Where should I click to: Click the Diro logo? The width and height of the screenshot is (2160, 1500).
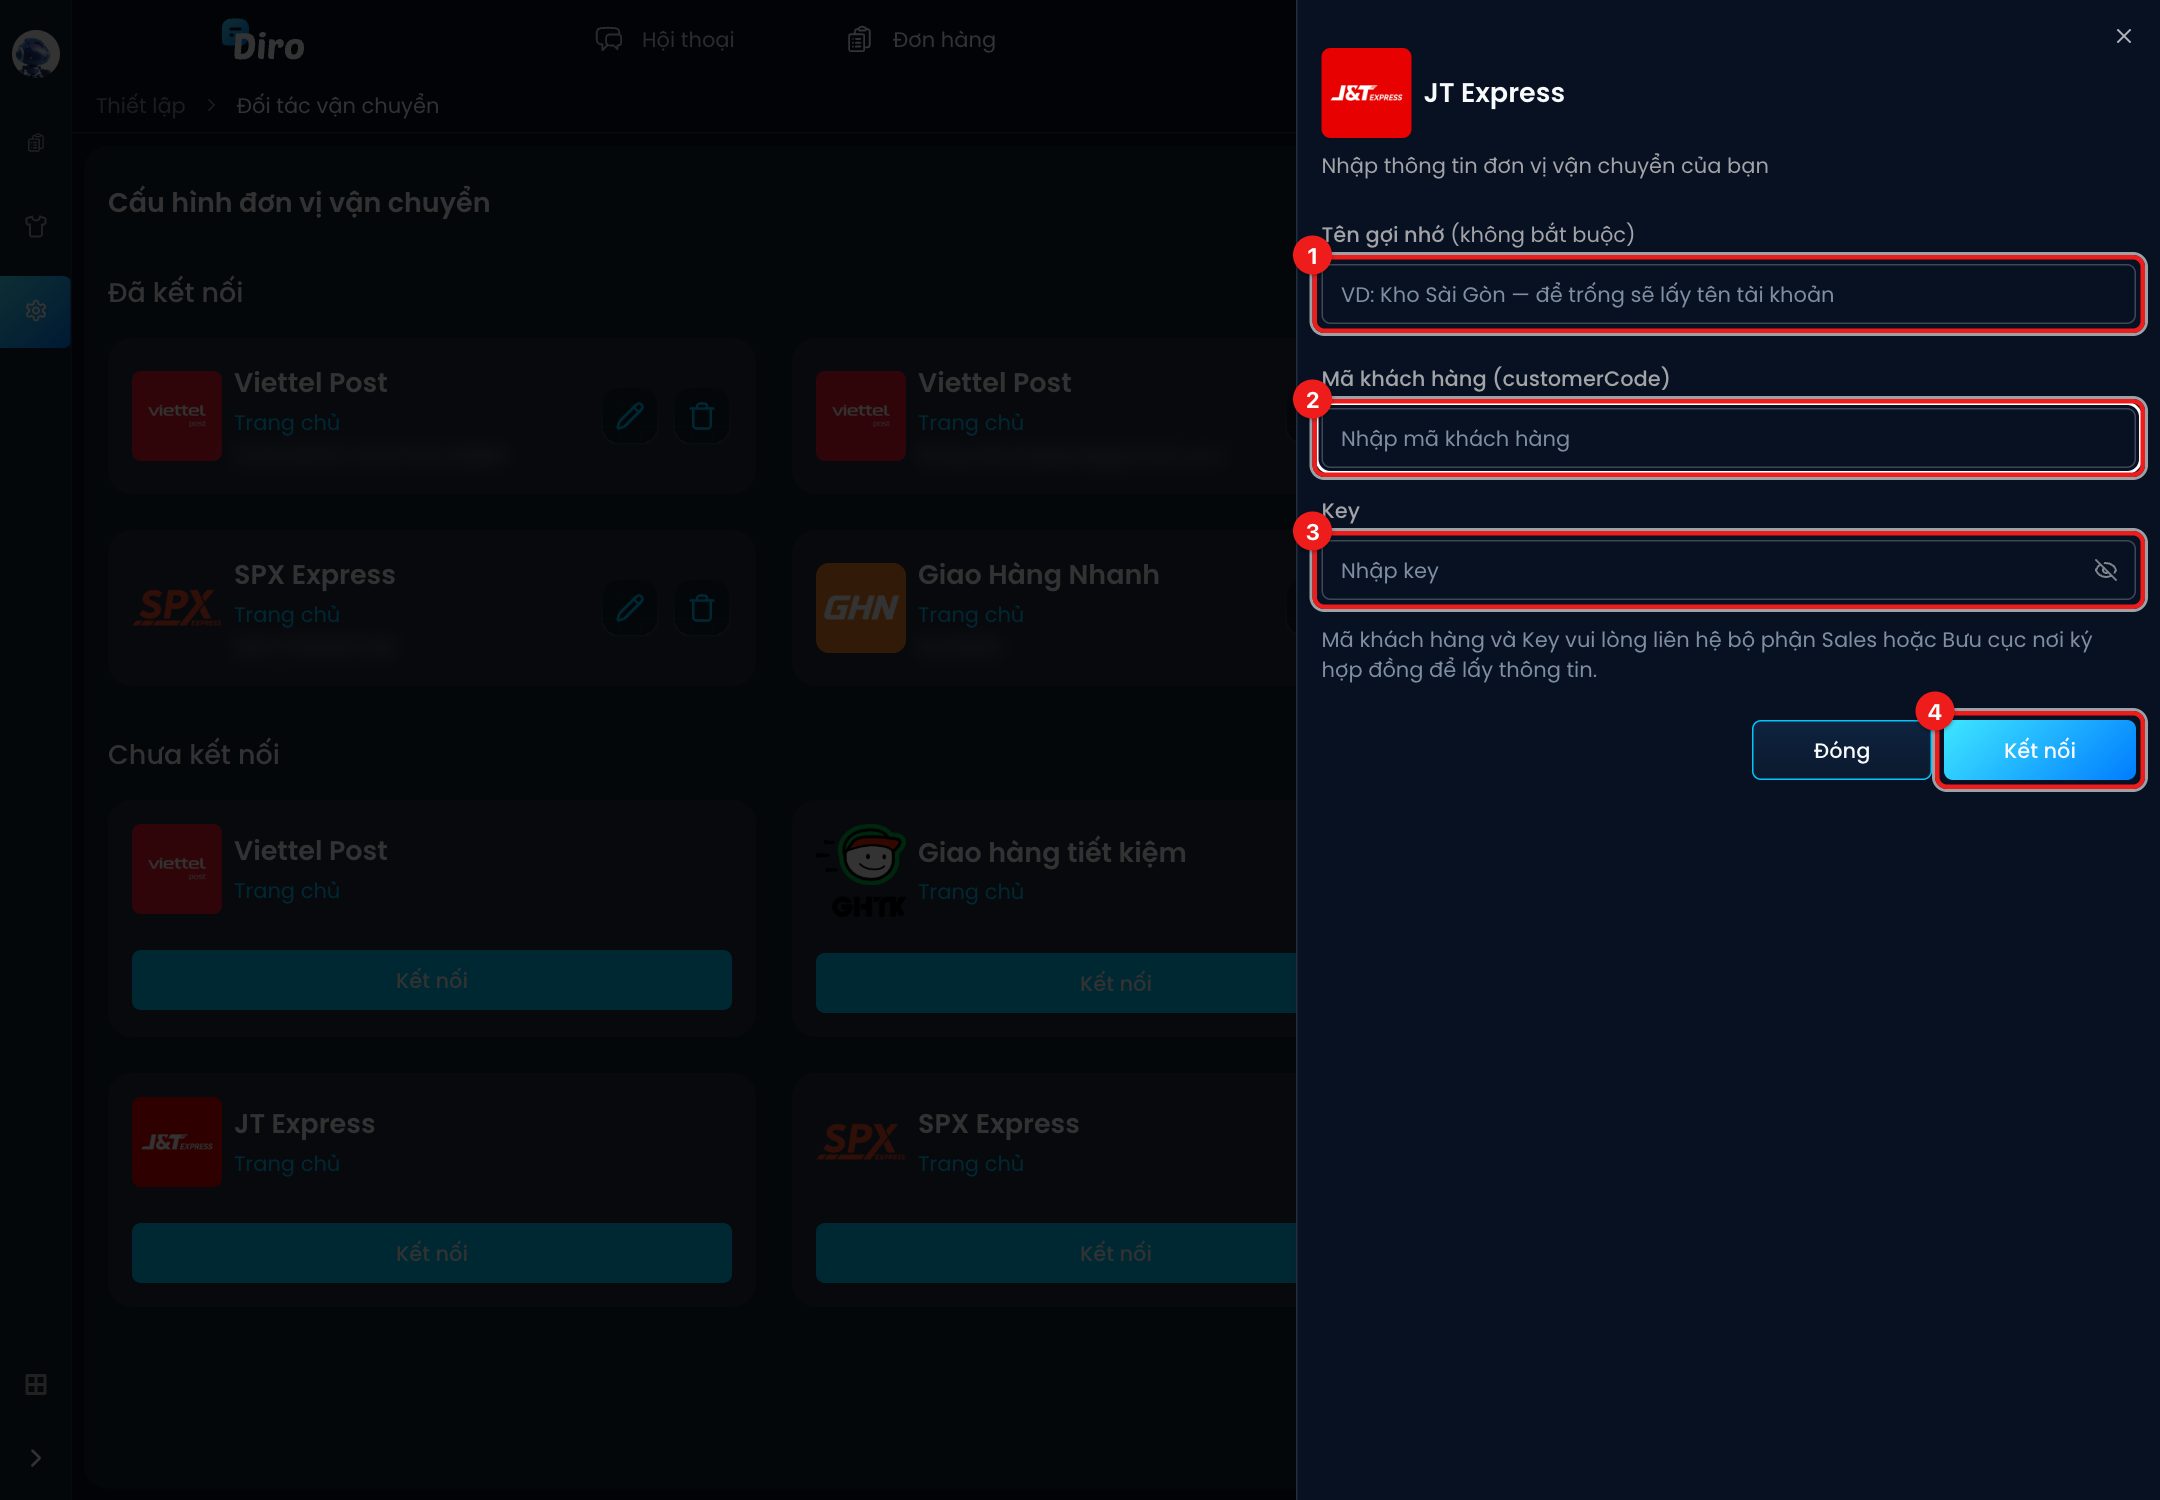pyautogui.click(x=263, y=41)
